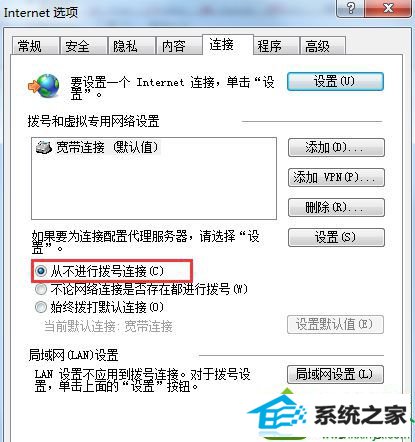Open 局域网设置(L) button
This screenshot has height=442, width=415.
tap(335, 374)
